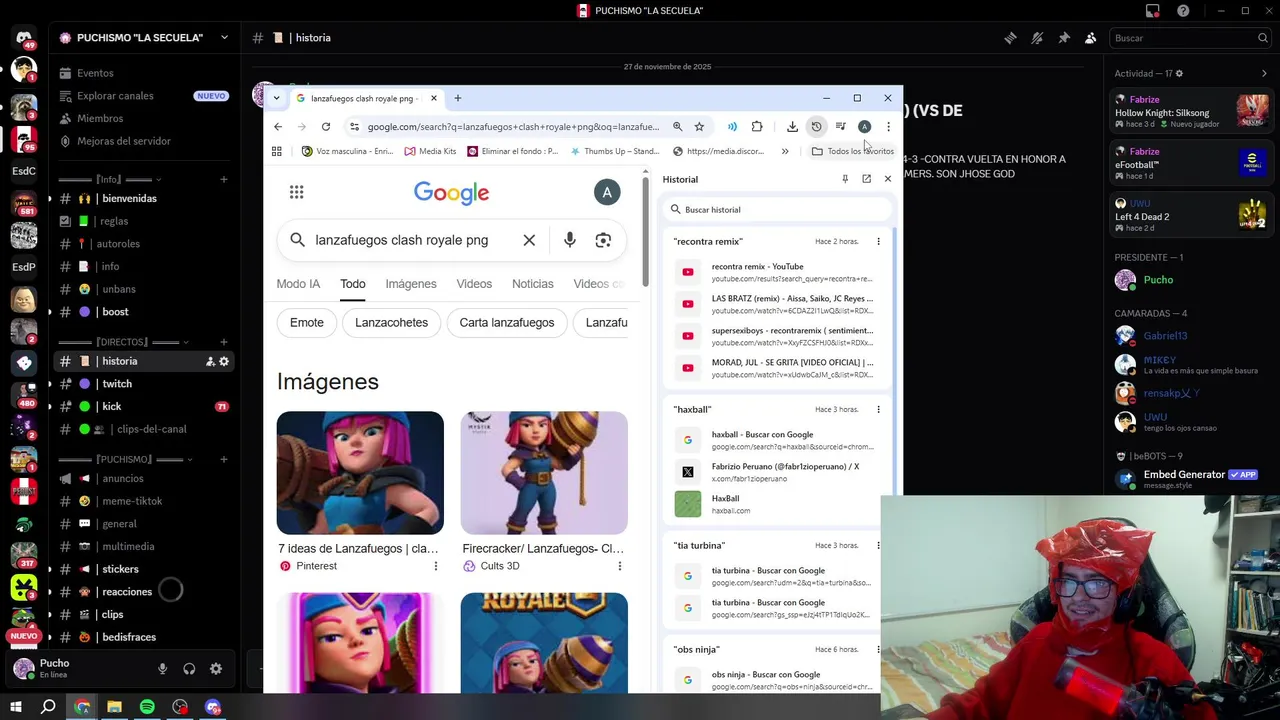
Task: Click the Buscar historial search field
Action: coord(778,210)
